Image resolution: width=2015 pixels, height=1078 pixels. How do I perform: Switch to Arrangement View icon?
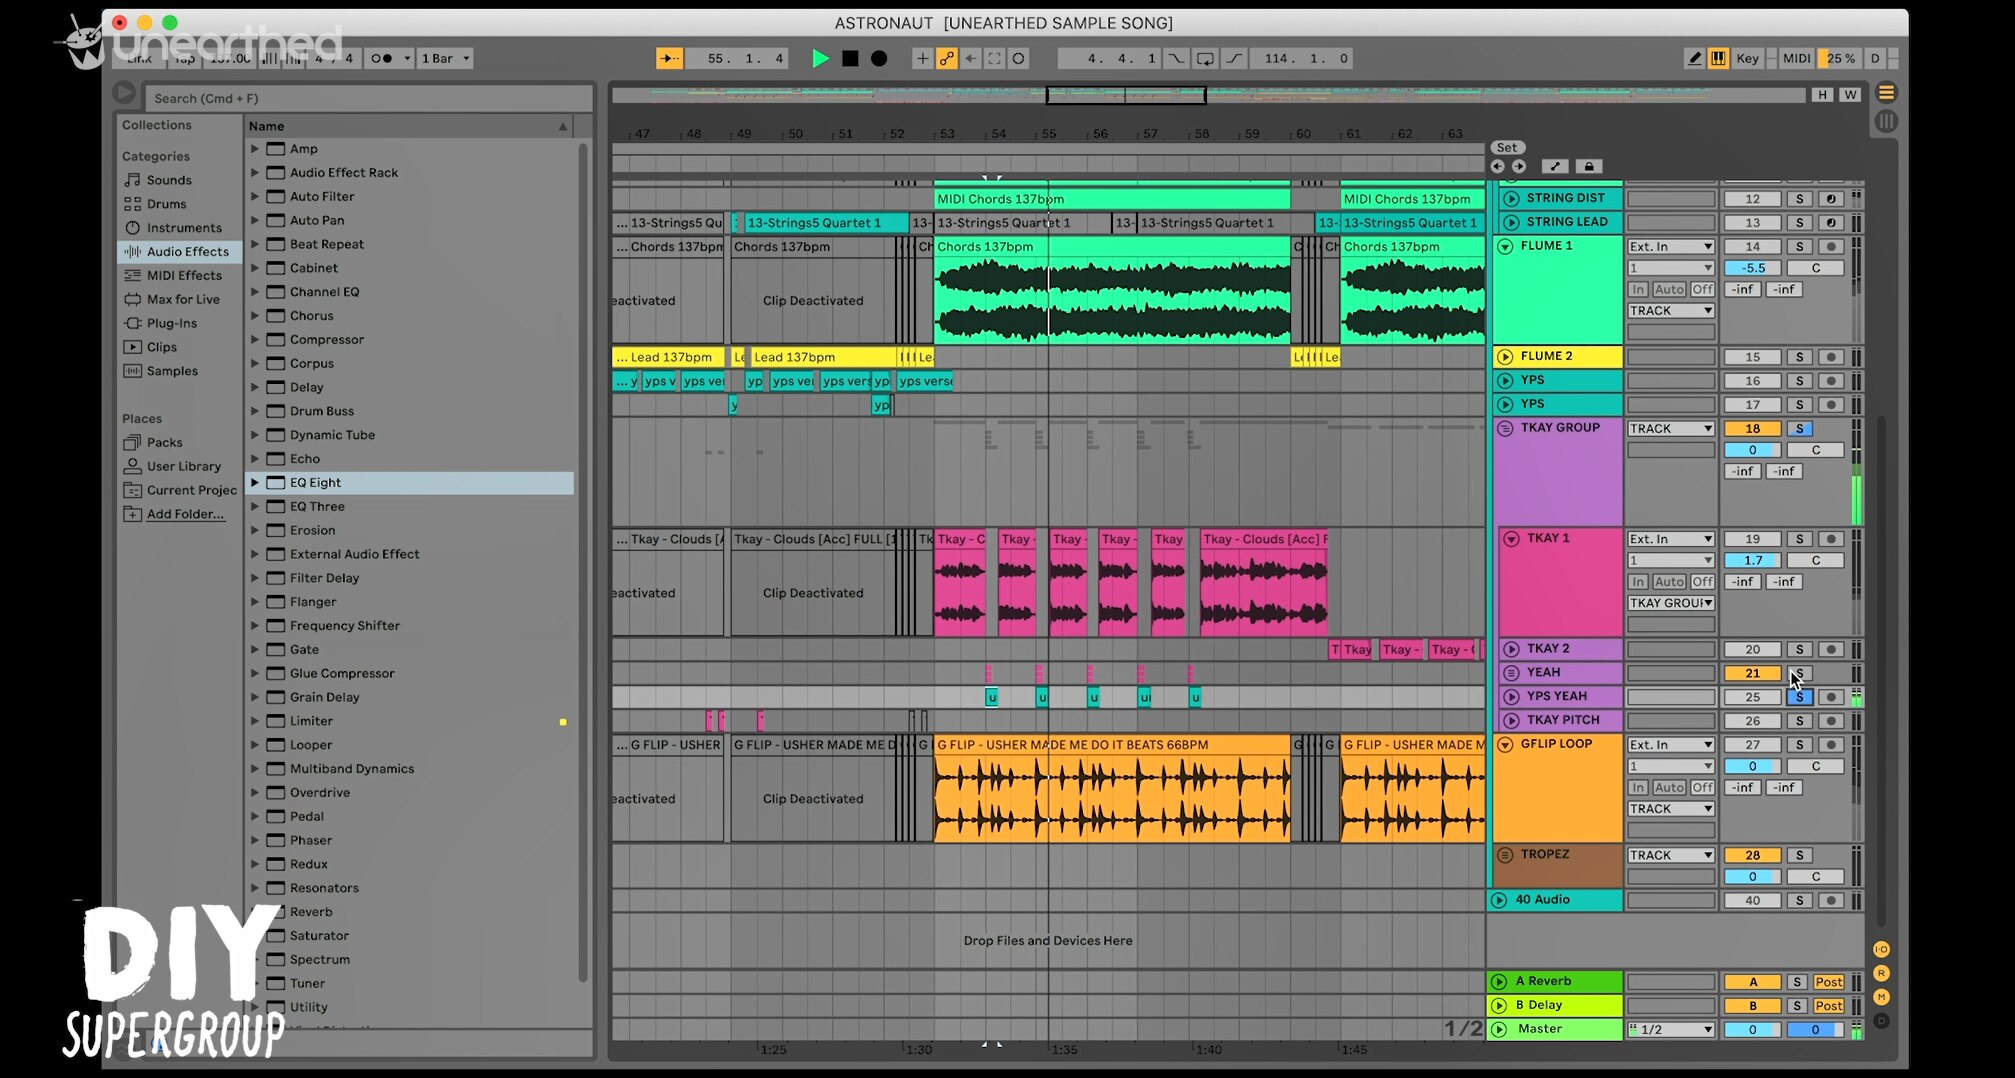pyautogui.click(x=1886, y=93)
